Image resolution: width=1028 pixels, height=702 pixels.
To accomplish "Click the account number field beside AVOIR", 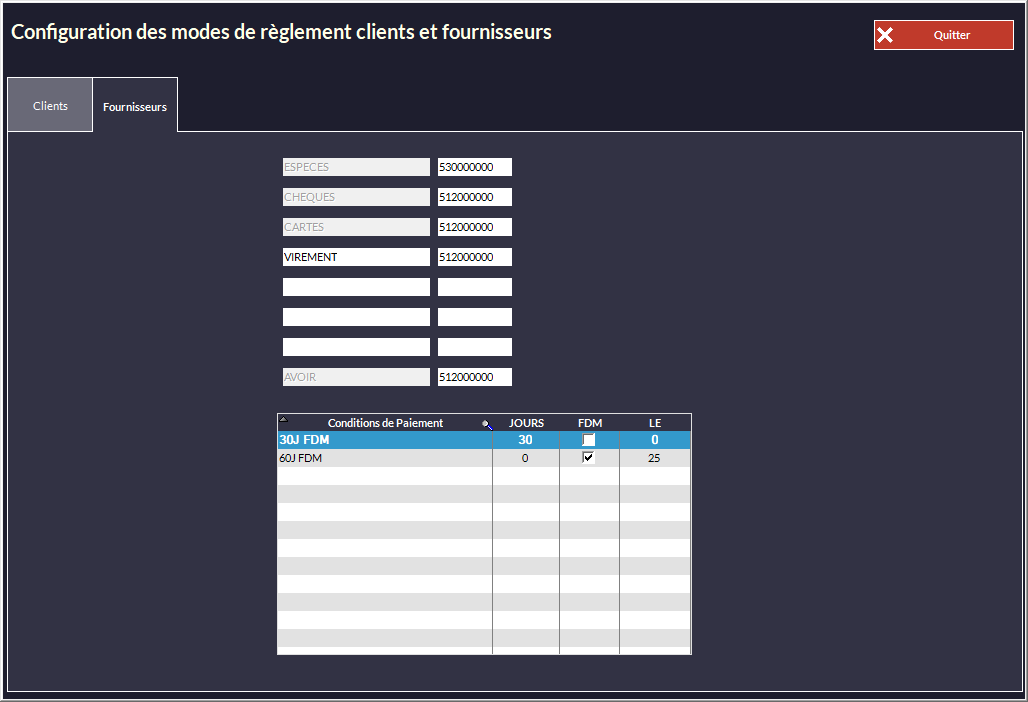I will click(475, 377).
